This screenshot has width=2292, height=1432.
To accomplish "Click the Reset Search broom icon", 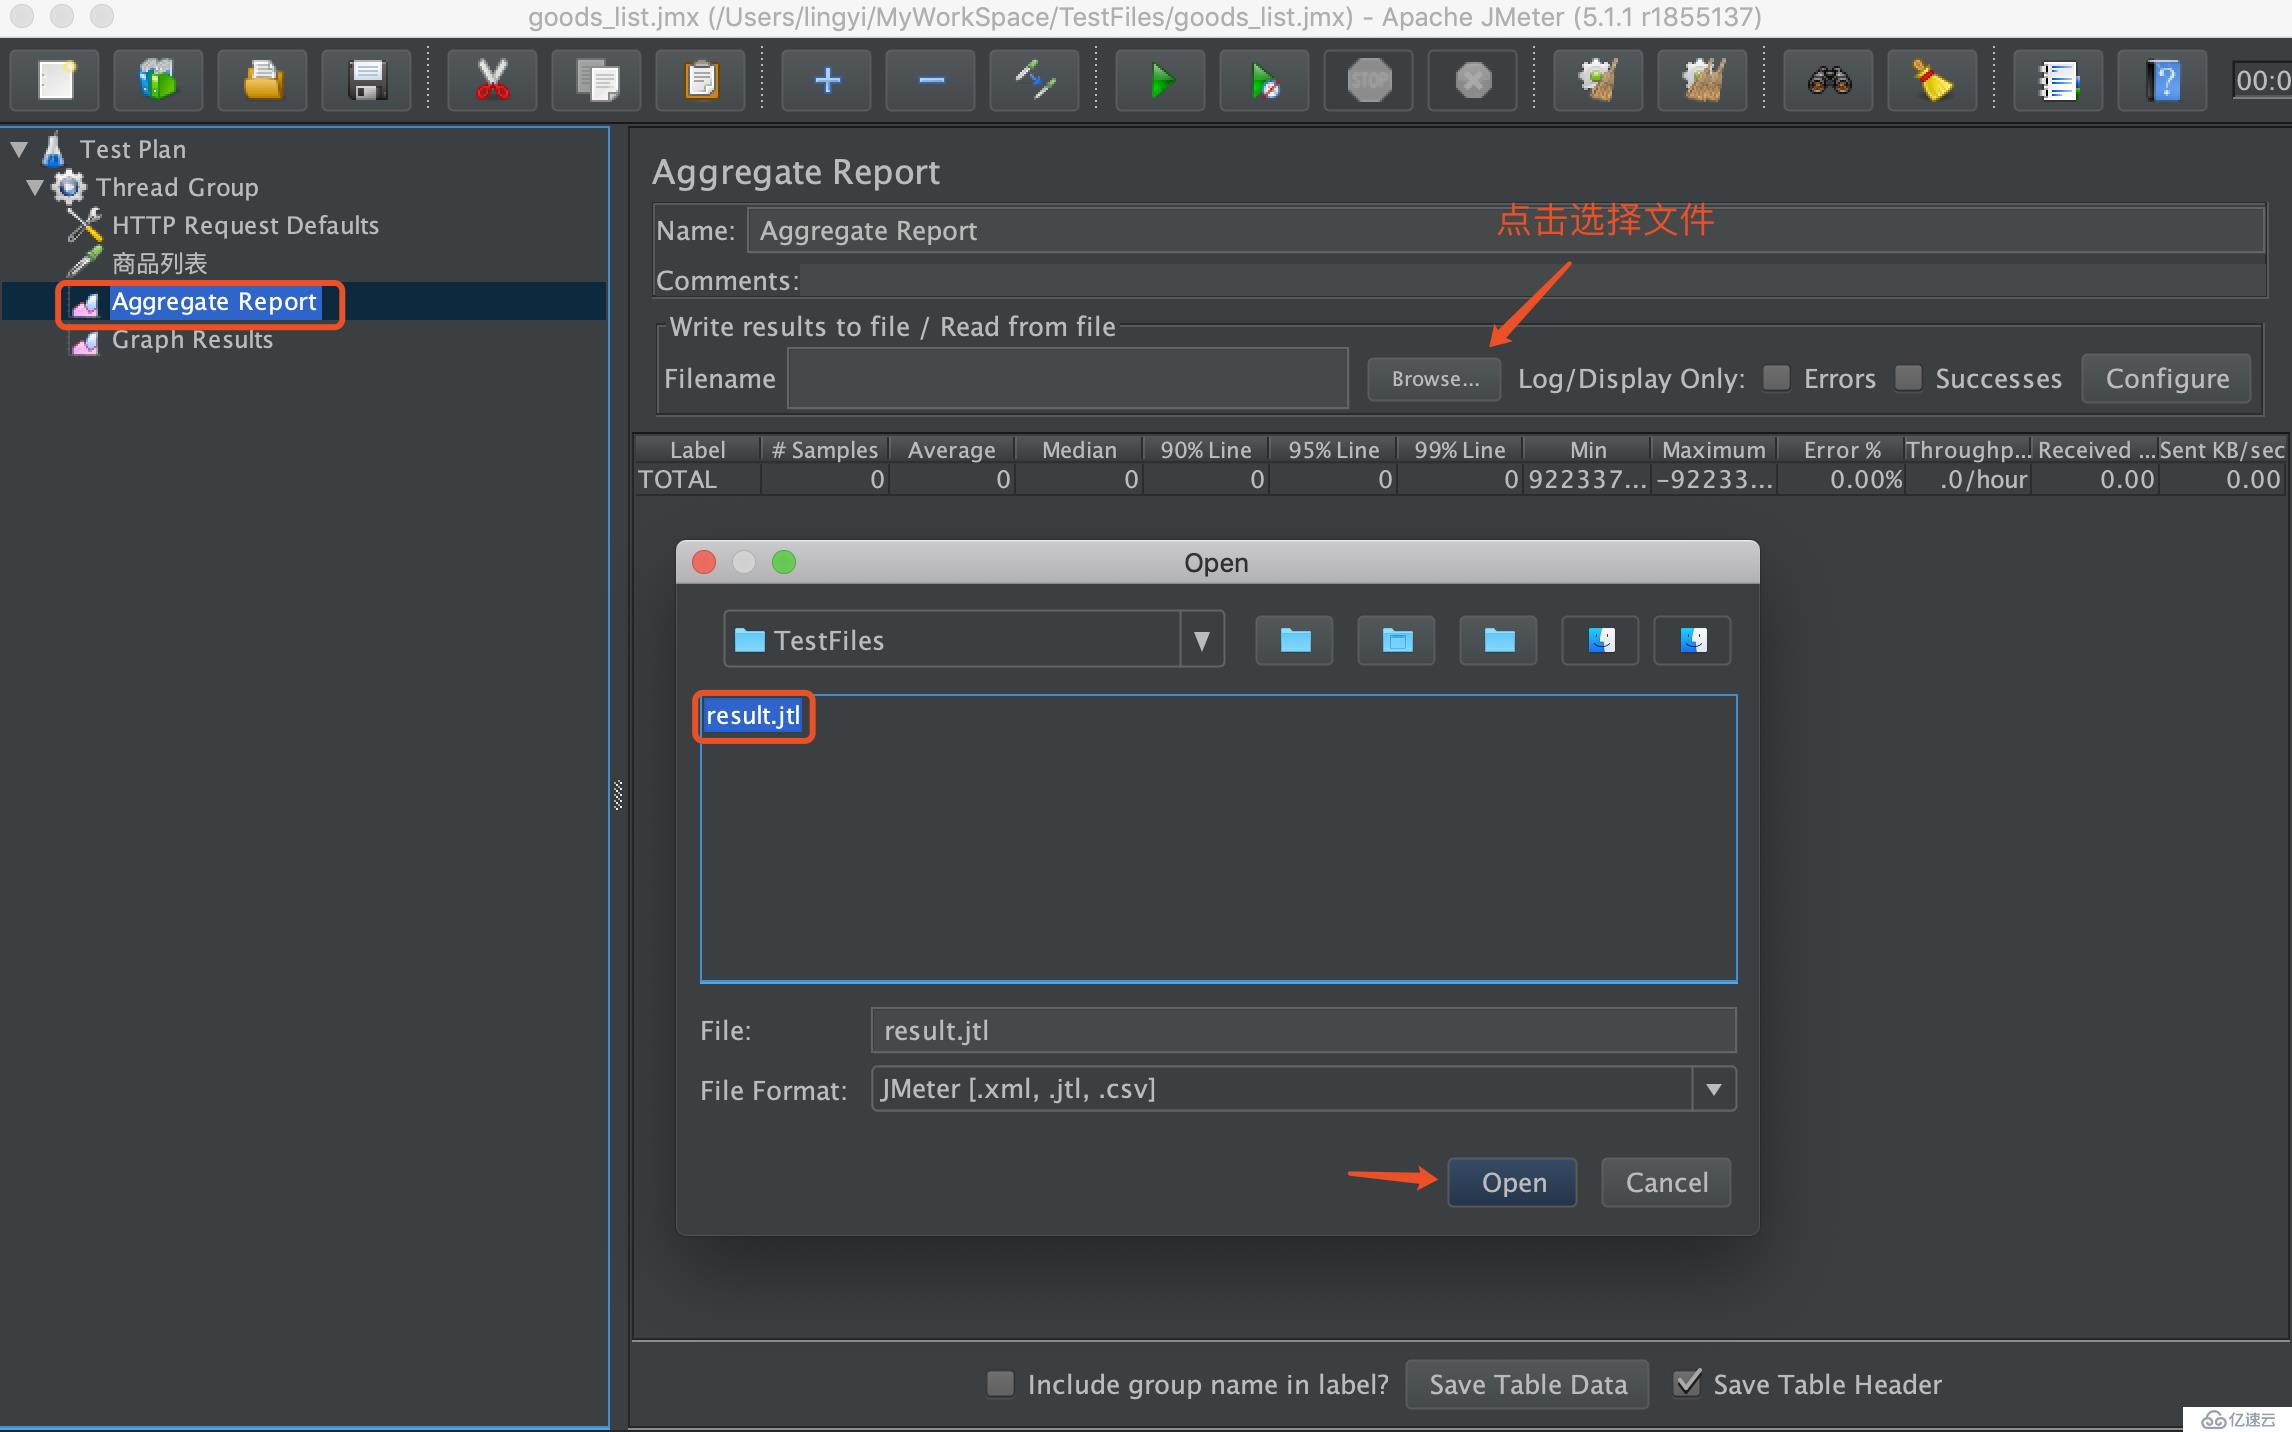I will point(1933,80).
